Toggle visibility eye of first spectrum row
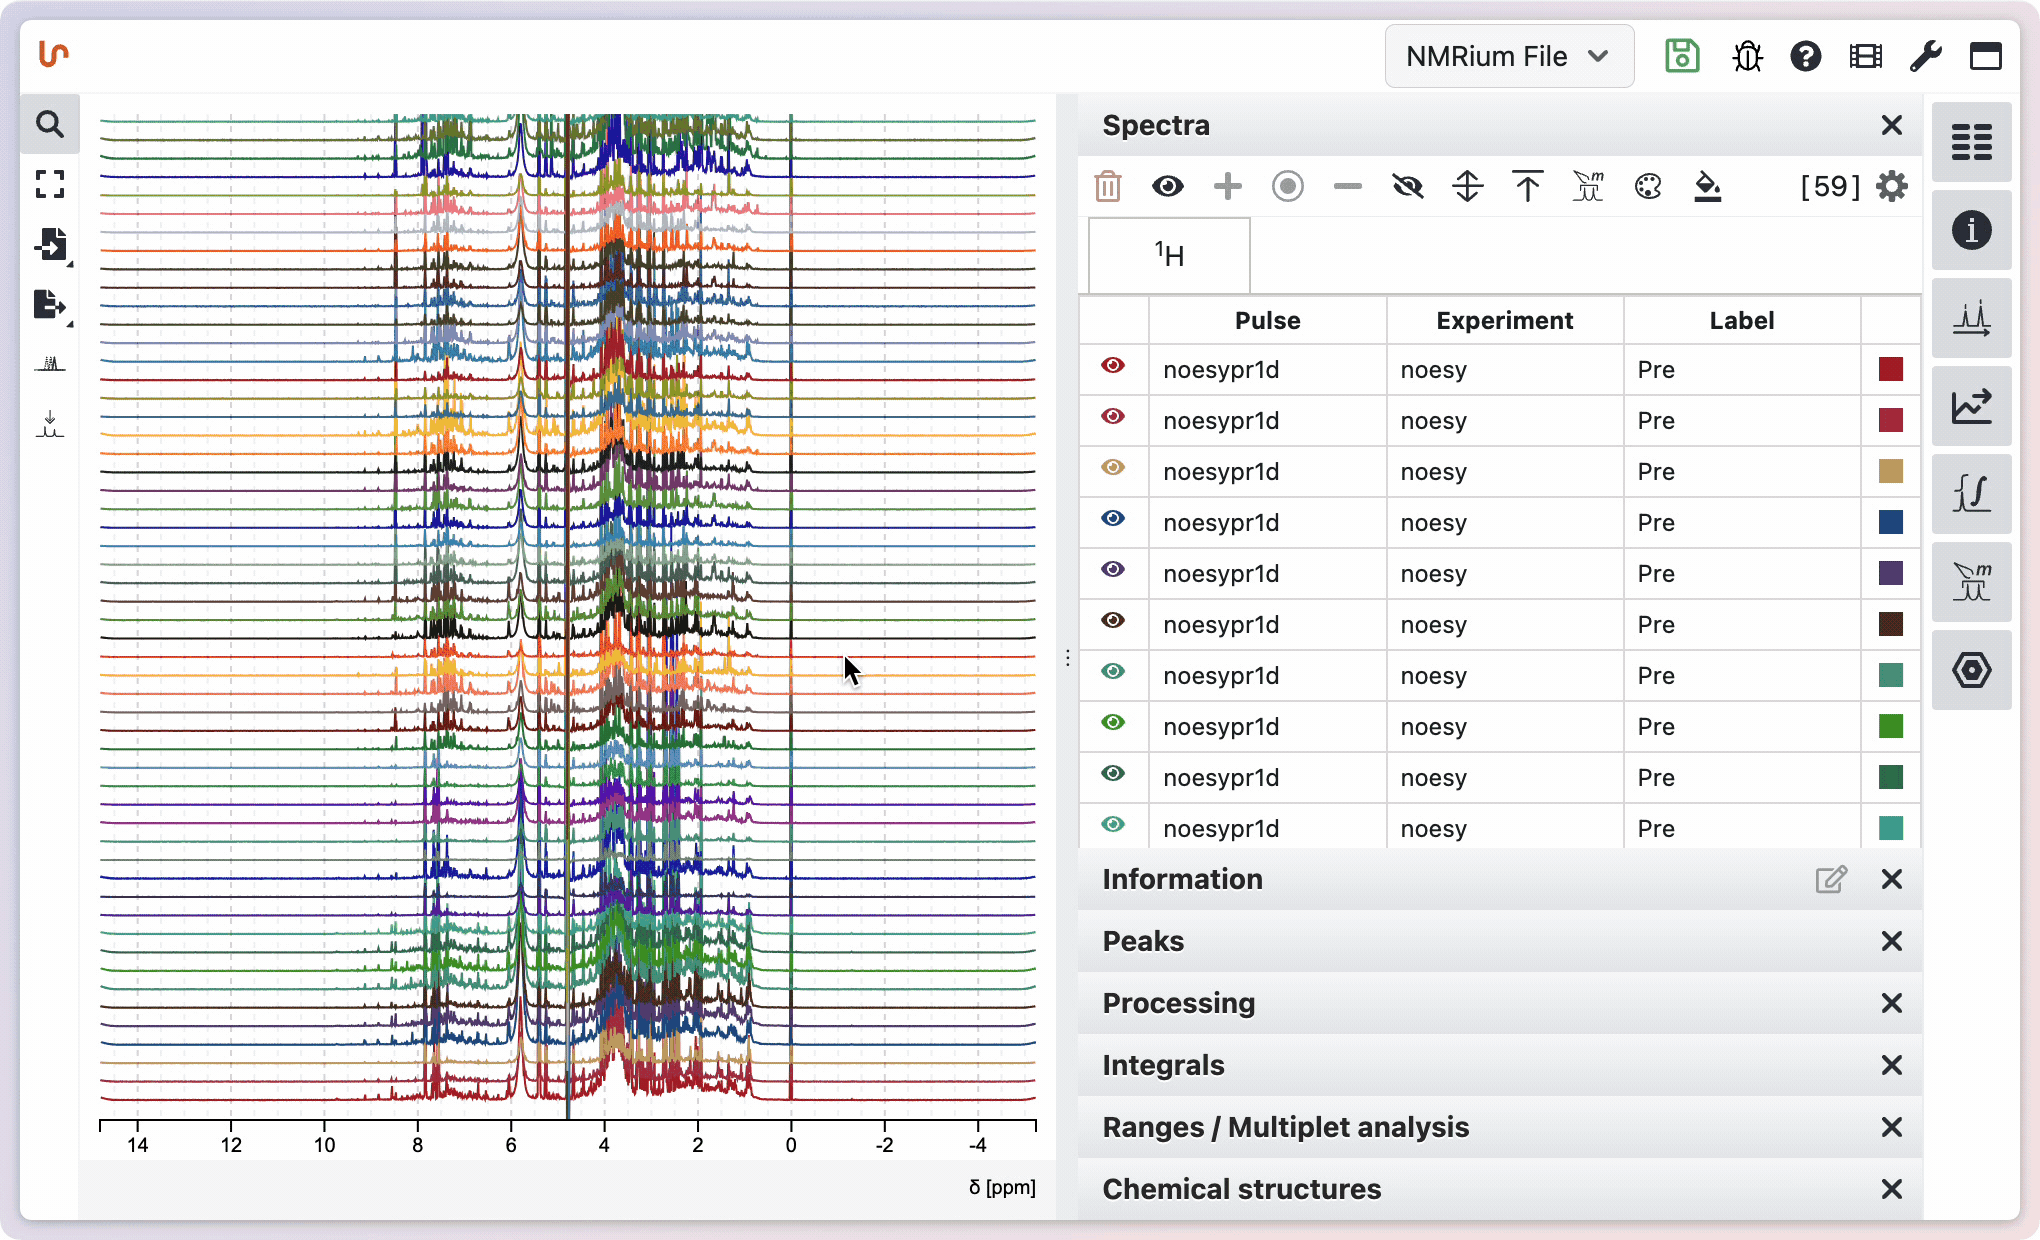Image resolution: width=2040 pixels, height=1240 pixels. coord(1113,367)
